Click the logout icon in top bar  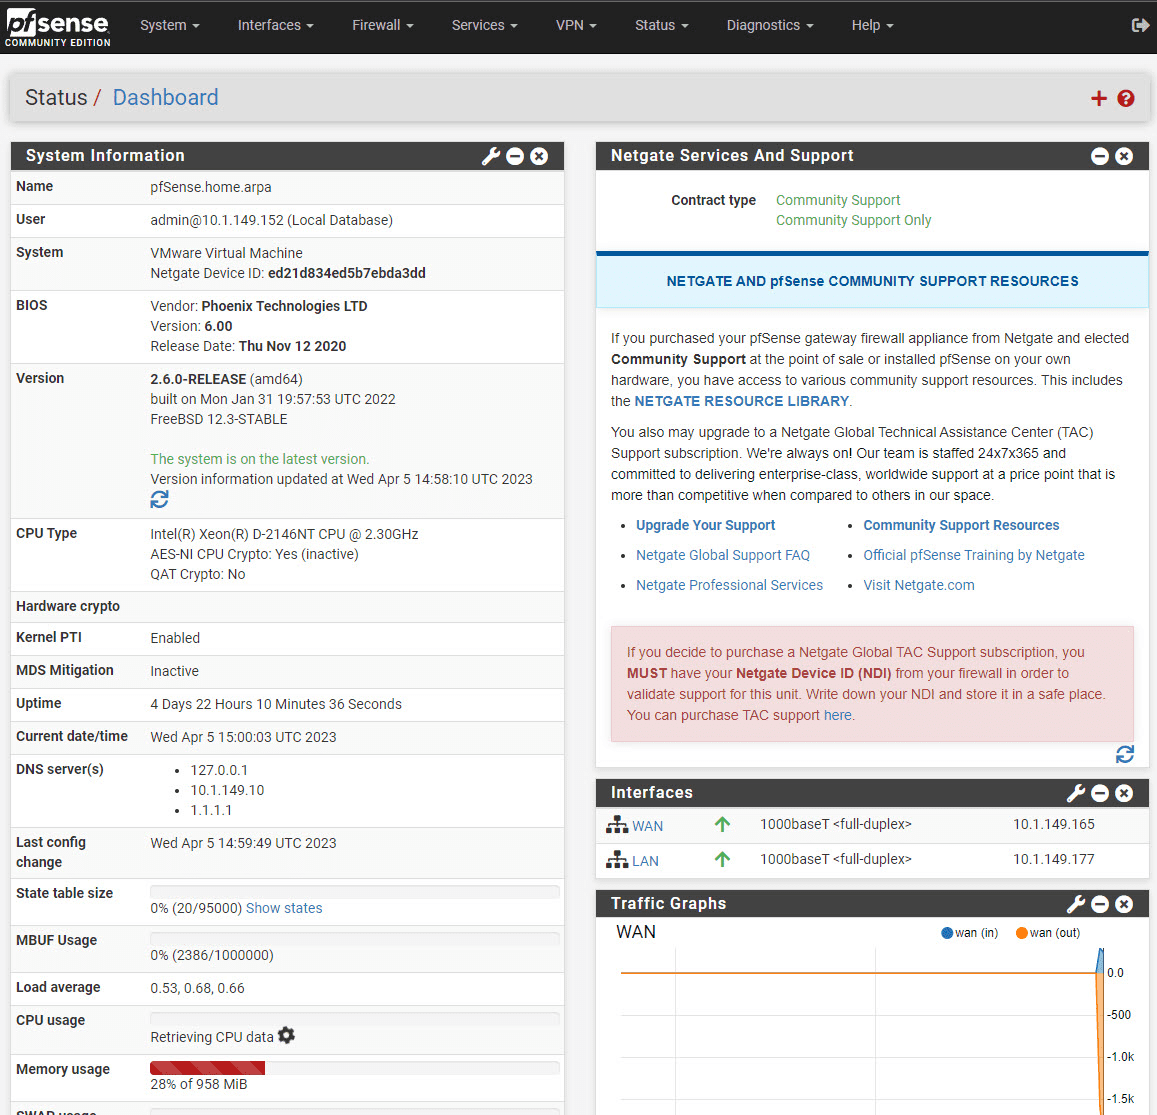1140,26
